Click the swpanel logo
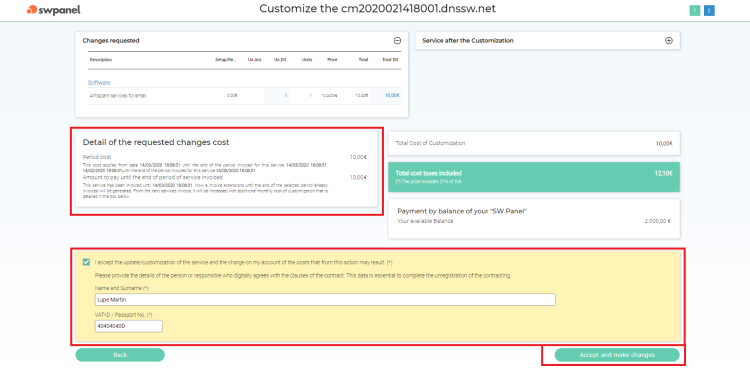The image size is (750, 368). [54, 10]
